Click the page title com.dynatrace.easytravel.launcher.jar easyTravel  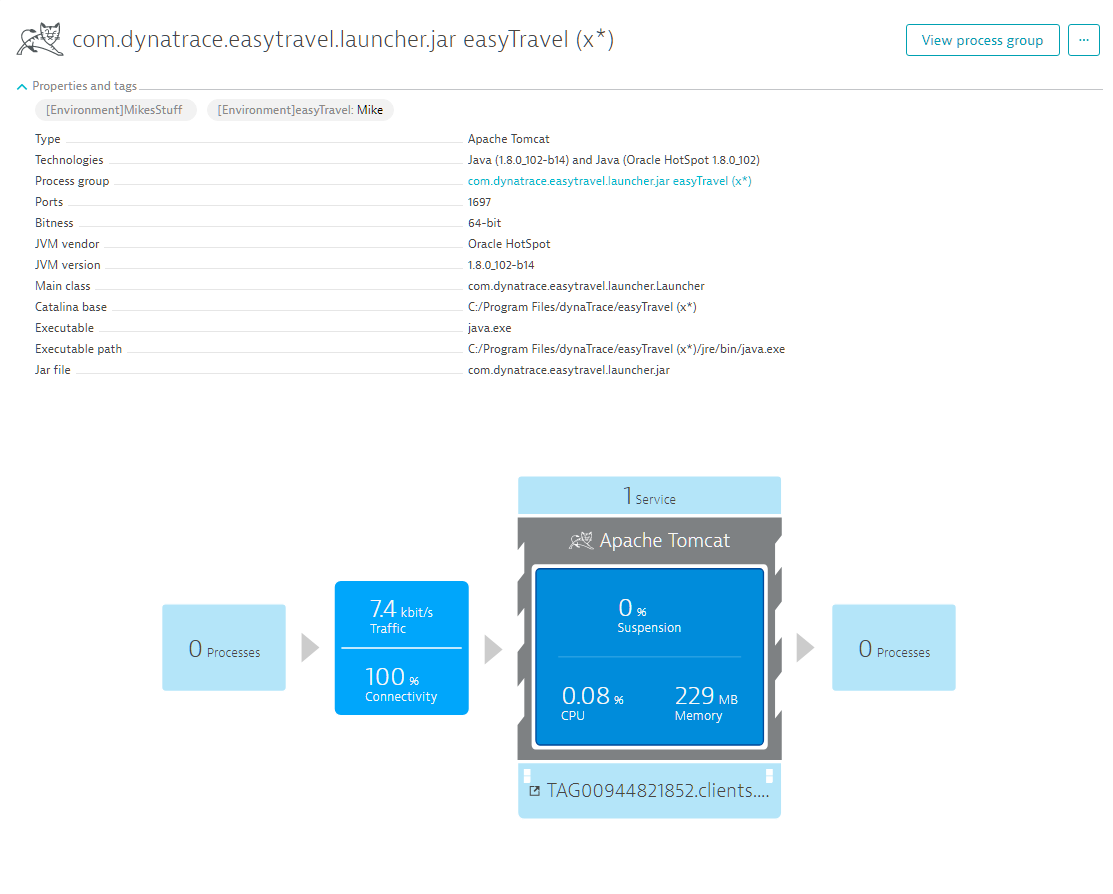[x=343, y=40]
